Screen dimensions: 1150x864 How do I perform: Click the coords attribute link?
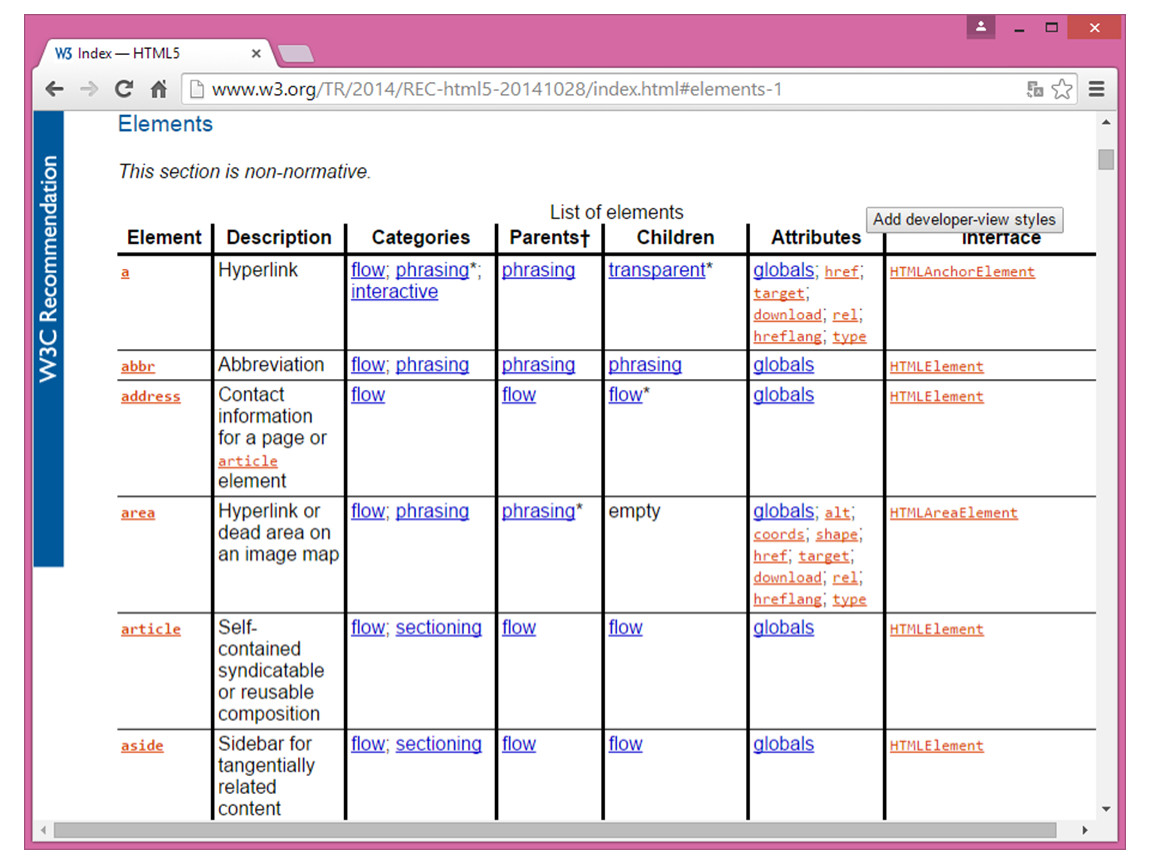point(779,535)
